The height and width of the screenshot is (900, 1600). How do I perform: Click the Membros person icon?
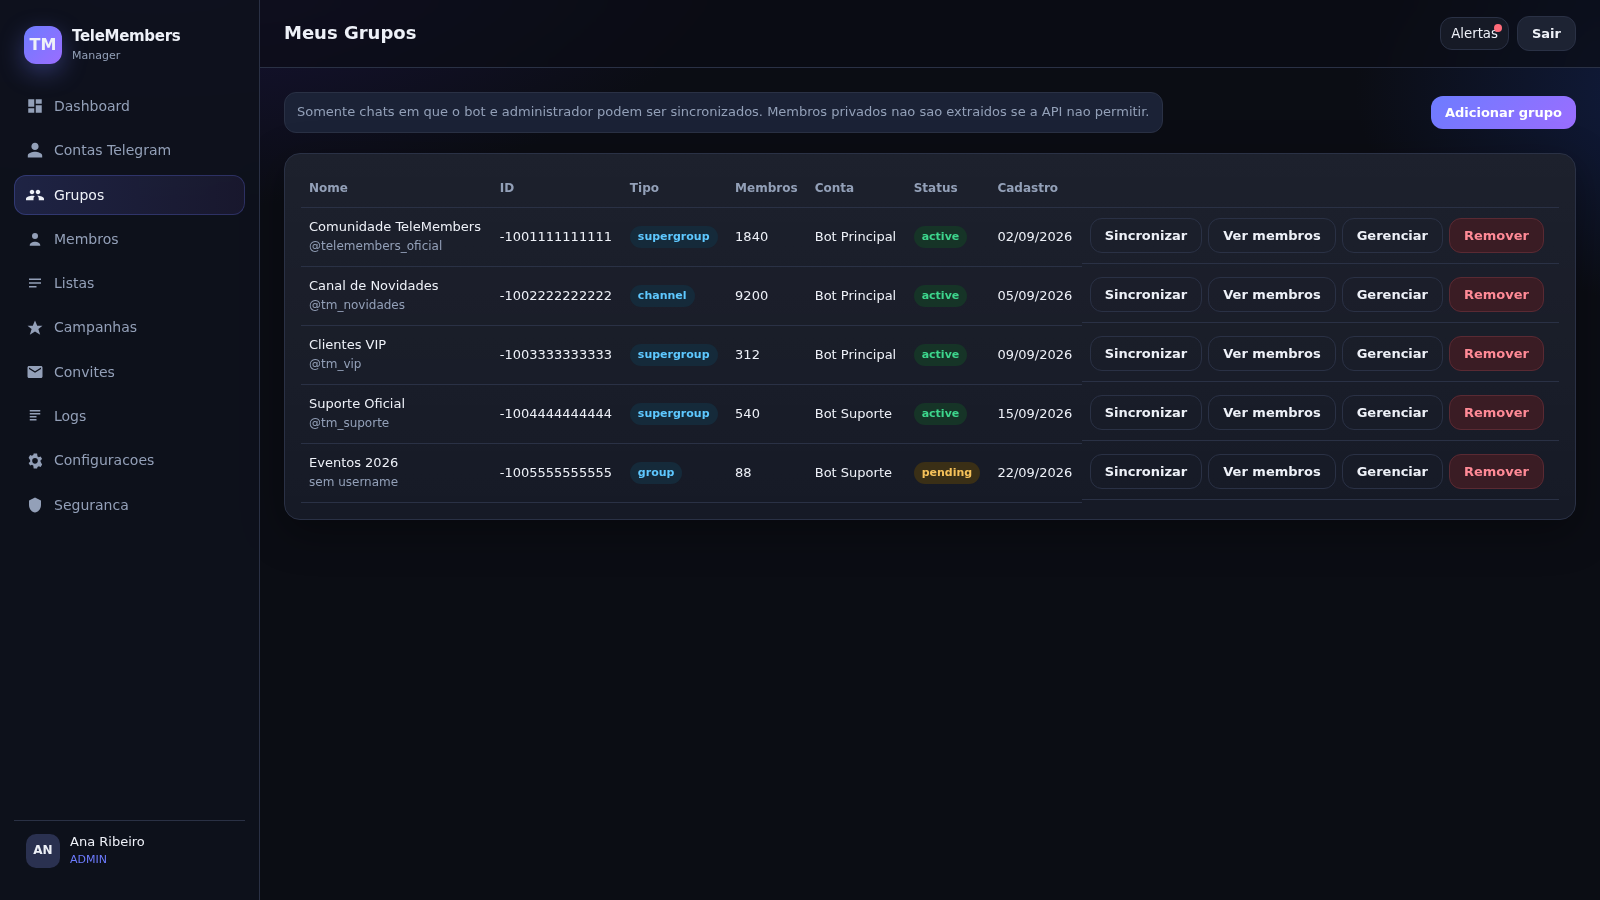35,239
